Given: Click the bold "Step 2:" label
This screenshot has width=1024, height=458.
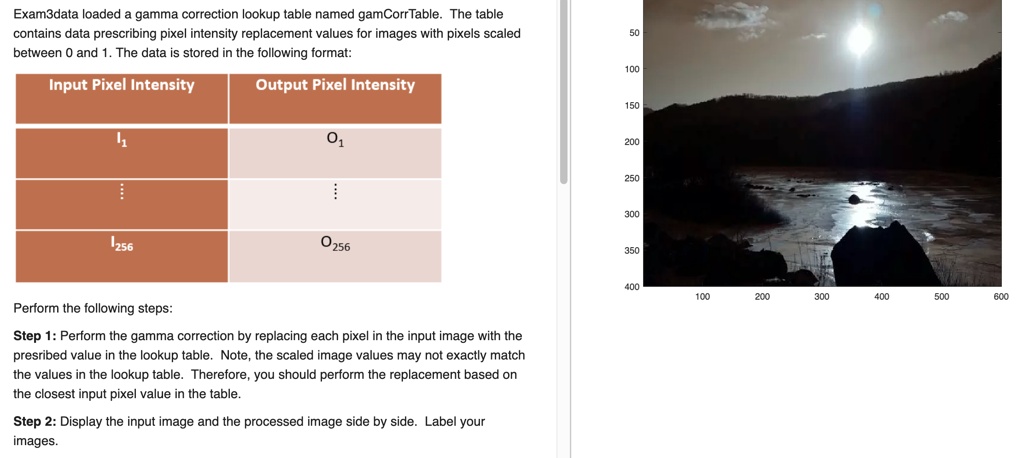Looking at the screenshot, I should [x=35, y=422].
